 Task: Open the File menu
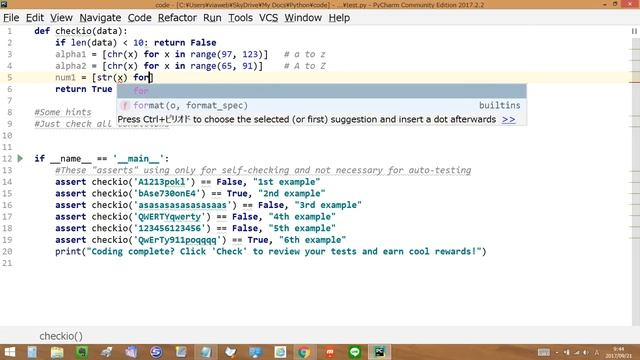[11, 18]
